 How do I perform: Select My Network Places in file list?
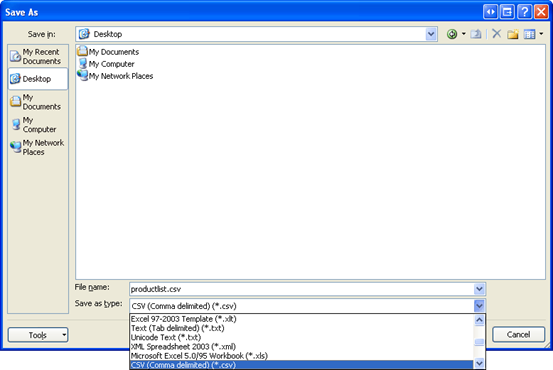[115, 76]
